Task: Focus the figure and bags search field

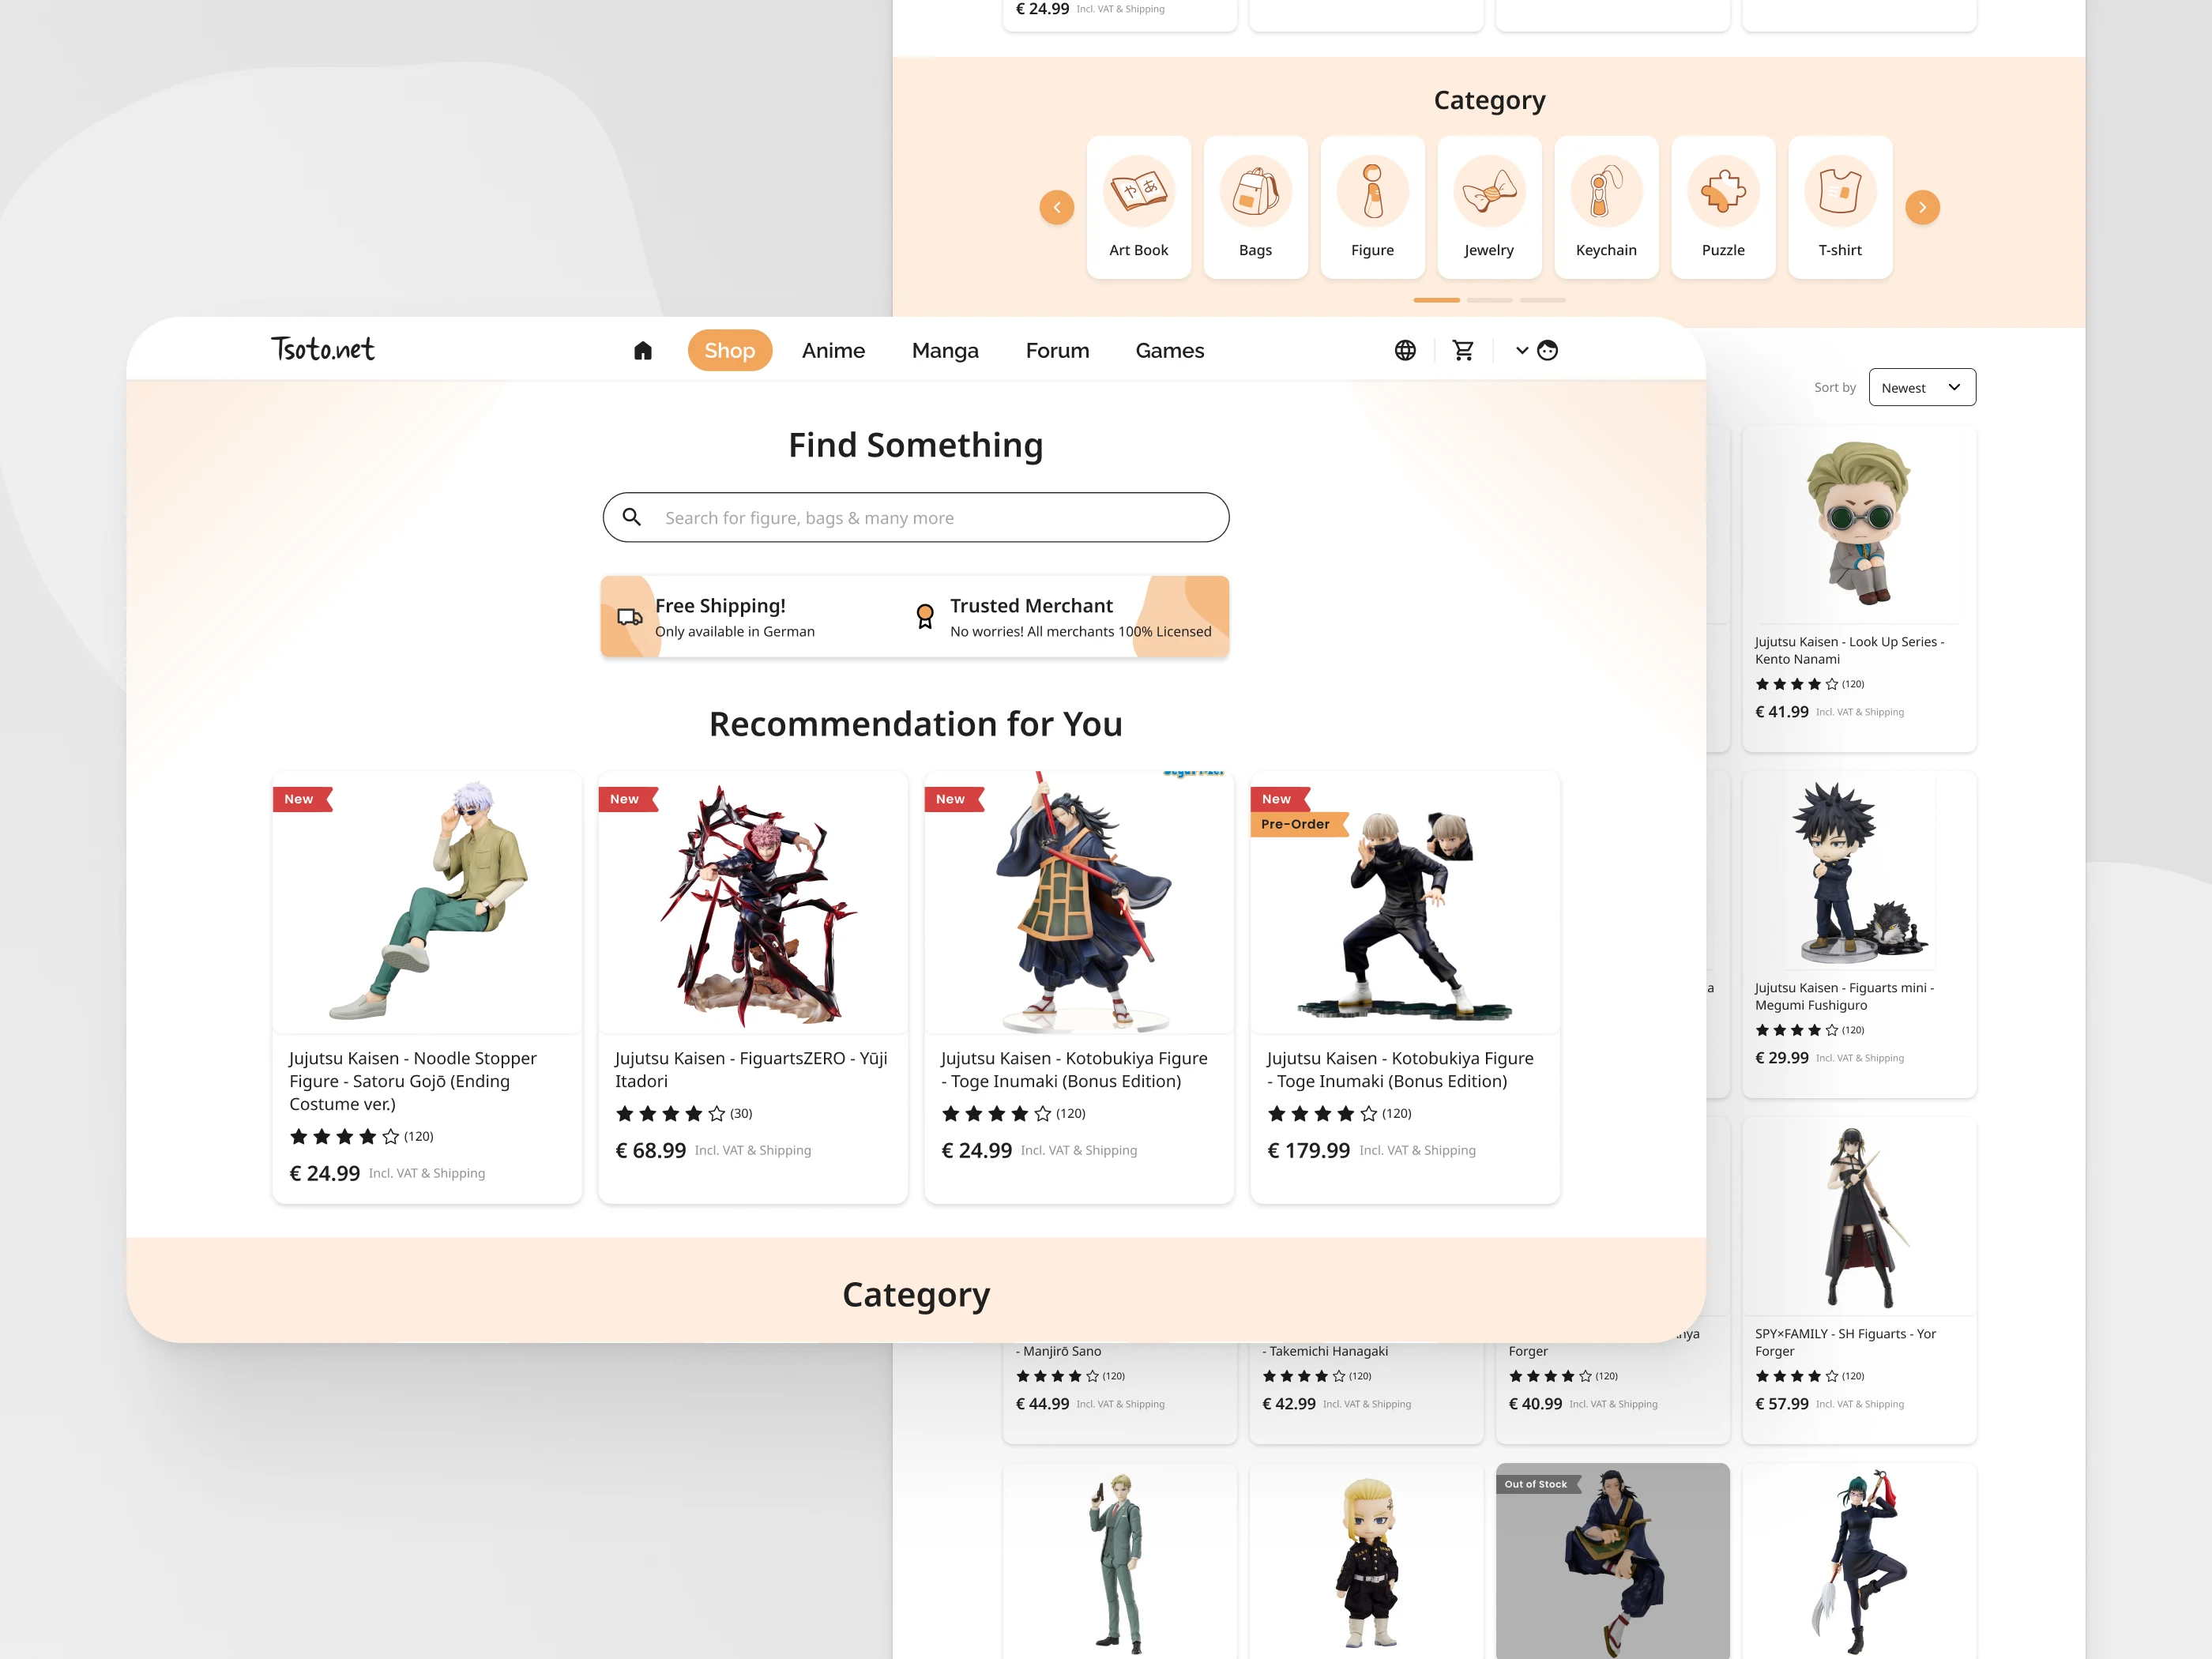Action: [916, 517]
